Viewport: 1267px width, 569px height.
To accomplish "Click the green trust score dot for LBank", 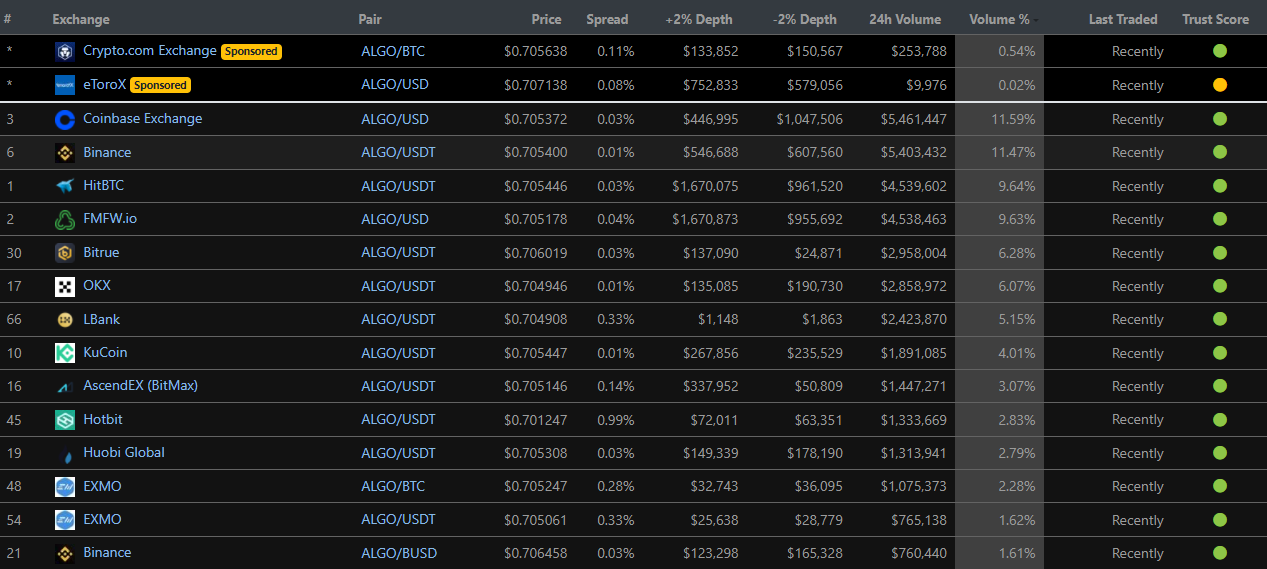I will [x=1219, y=319].
